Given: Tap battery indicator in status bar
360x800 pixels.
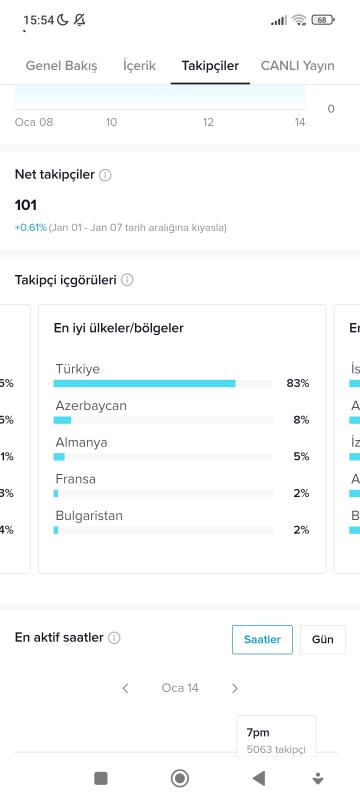Looking at the screenshot, I should [323, 20].
